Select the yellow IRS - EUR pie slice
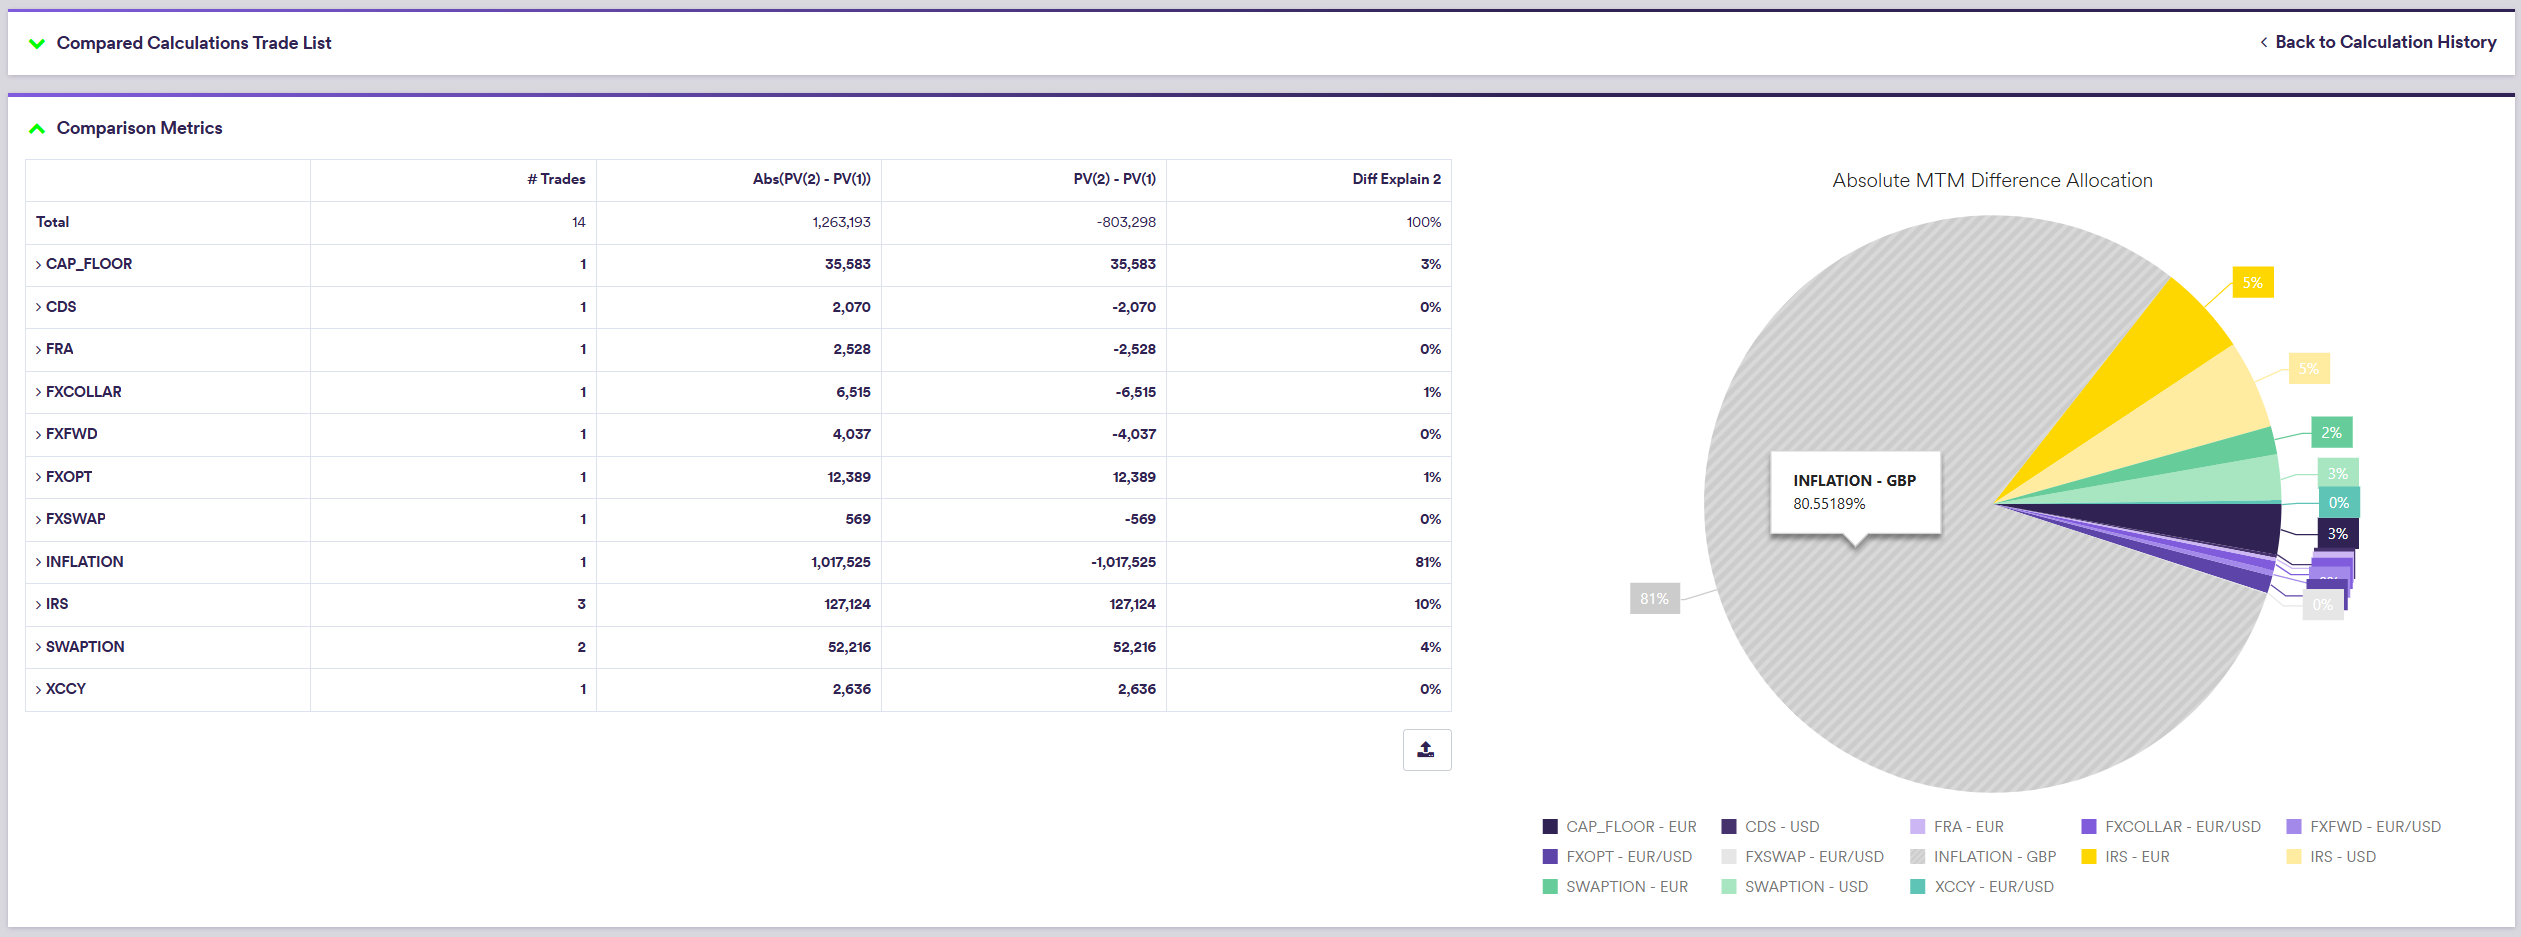 point(2150,370)
